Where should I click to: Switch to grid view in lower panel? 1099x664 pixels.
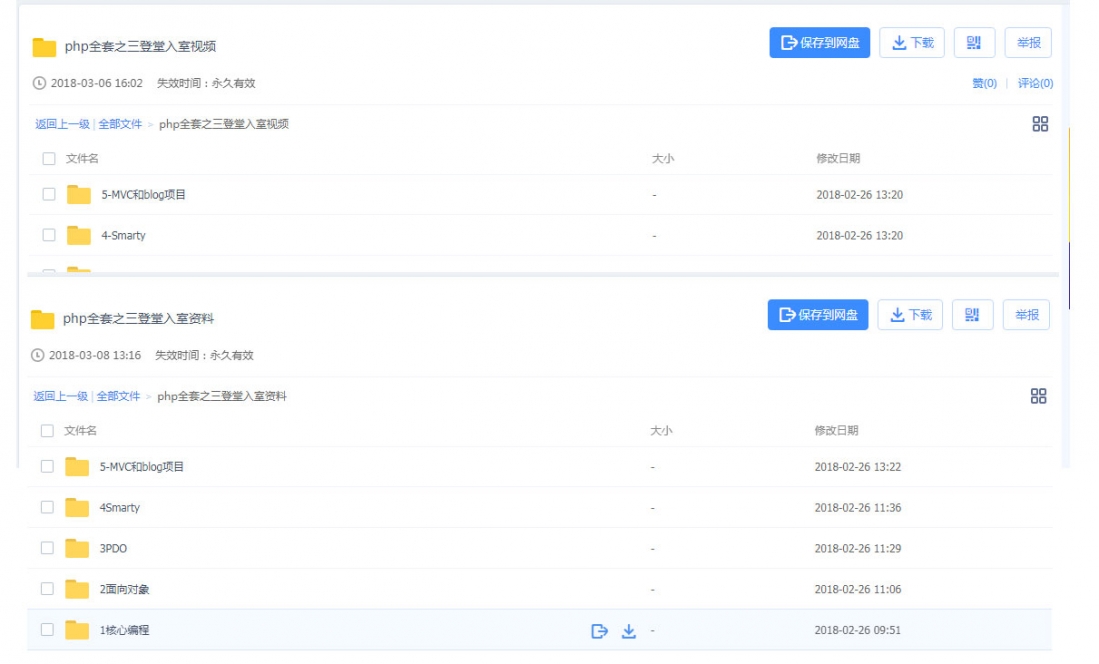[1038, 396]
